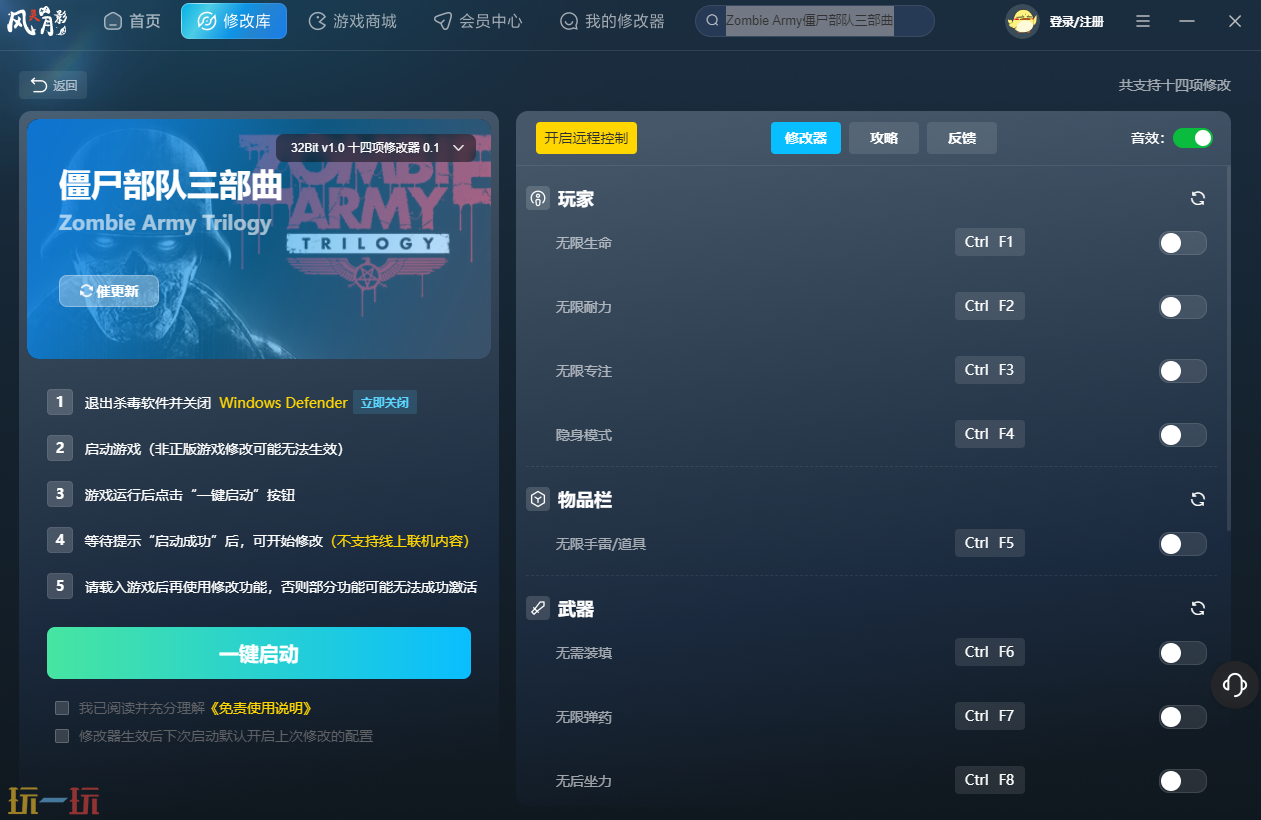The width and height of the screenshot is (1261, 820).
Task: Toggle 无限手雷/道具 switch
Action: coord(1183,544)
